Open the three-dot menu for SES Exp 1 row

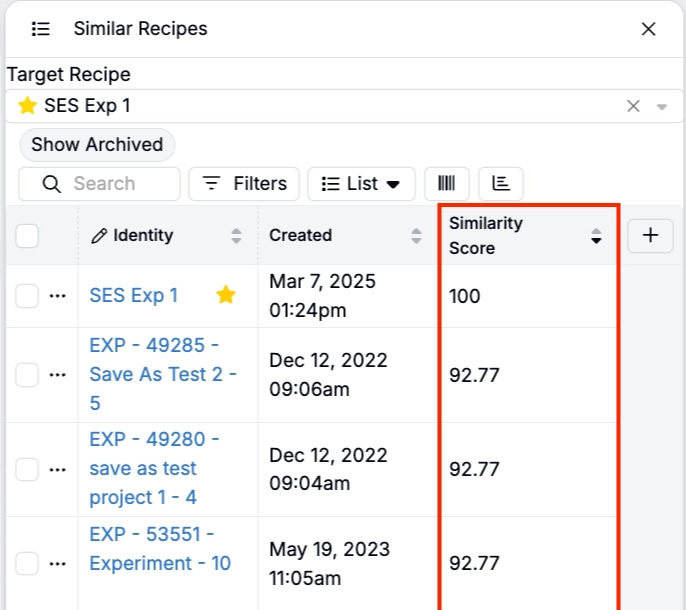57,296
